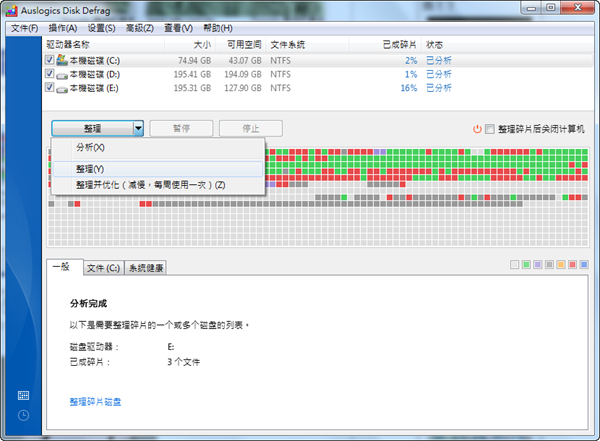Image resolution: width=600 pixels, height=441 pixels.
Task: Click the 194.09 GB free space cell
Action: 243,74
